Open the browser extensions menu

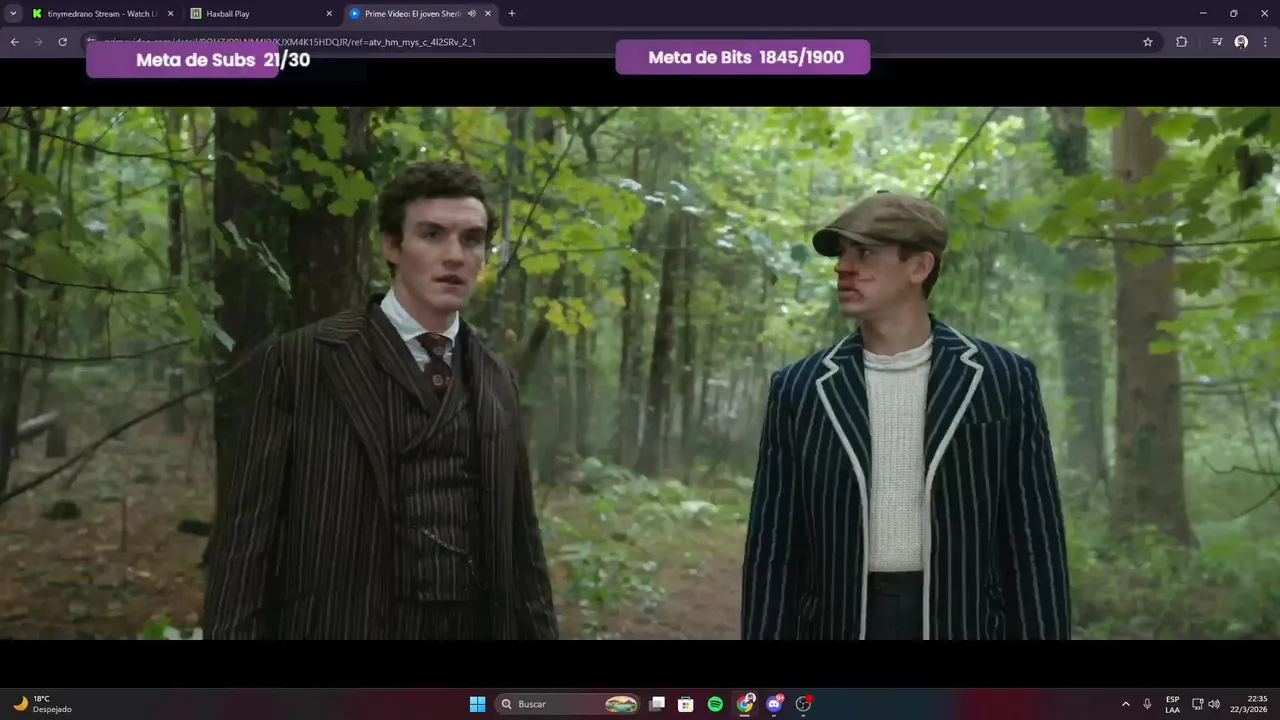1181,42
